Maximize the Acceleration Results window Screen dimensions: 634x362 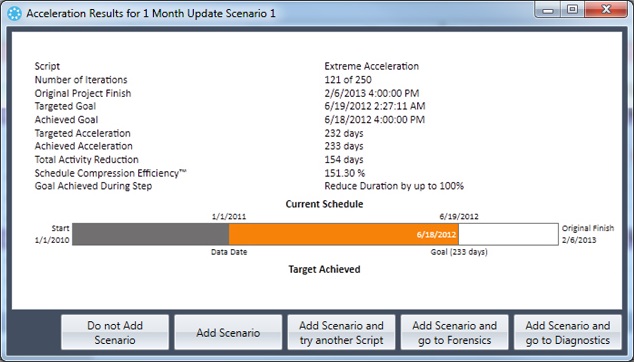point(572,10)
